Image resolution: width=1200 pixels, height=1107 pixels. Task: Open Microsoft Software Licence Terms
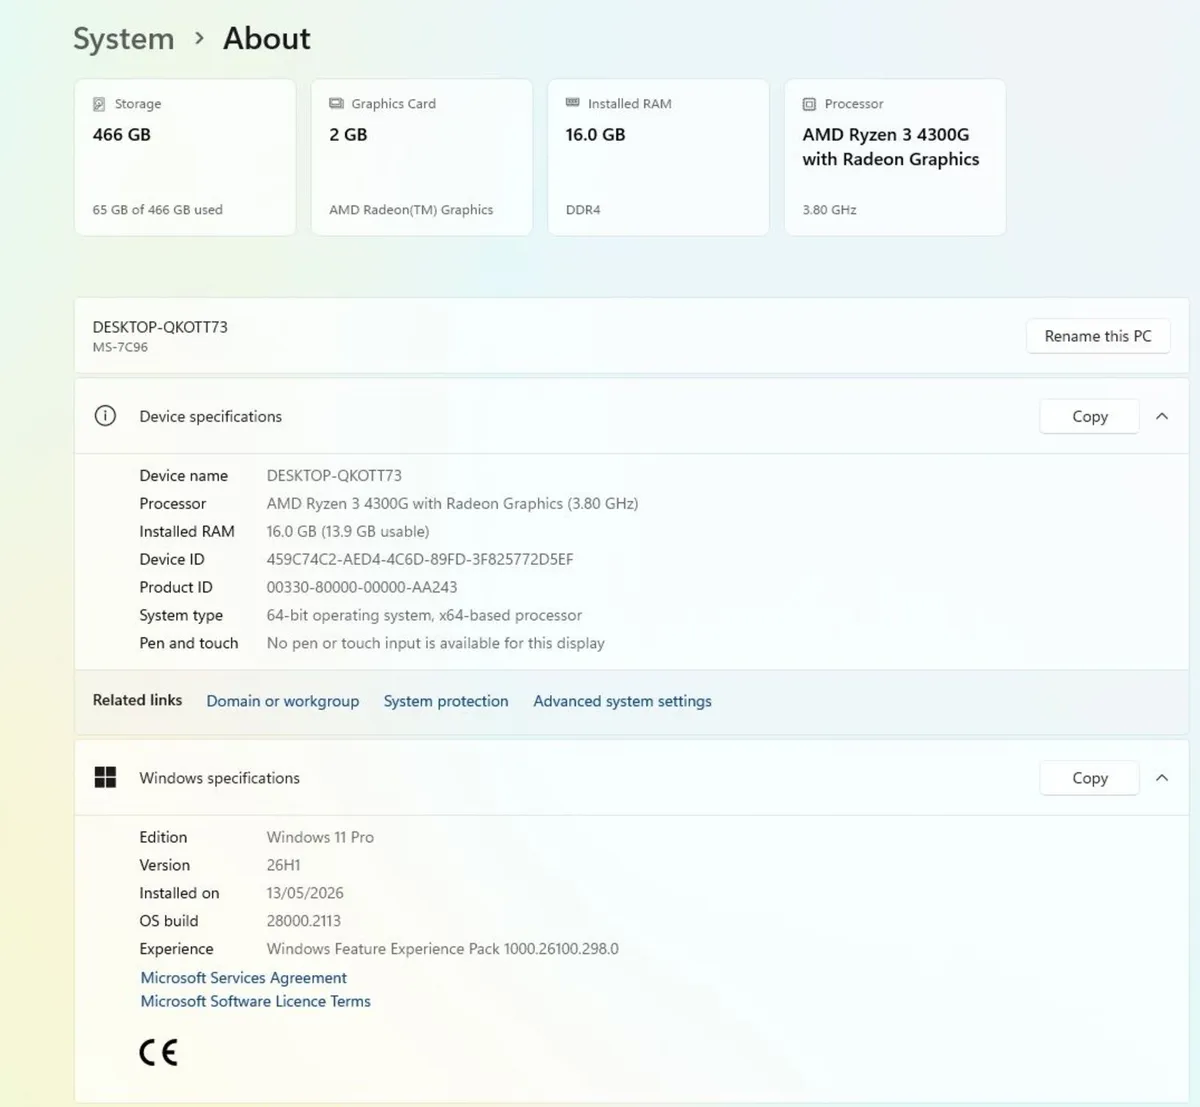[x=255, y=1001]
